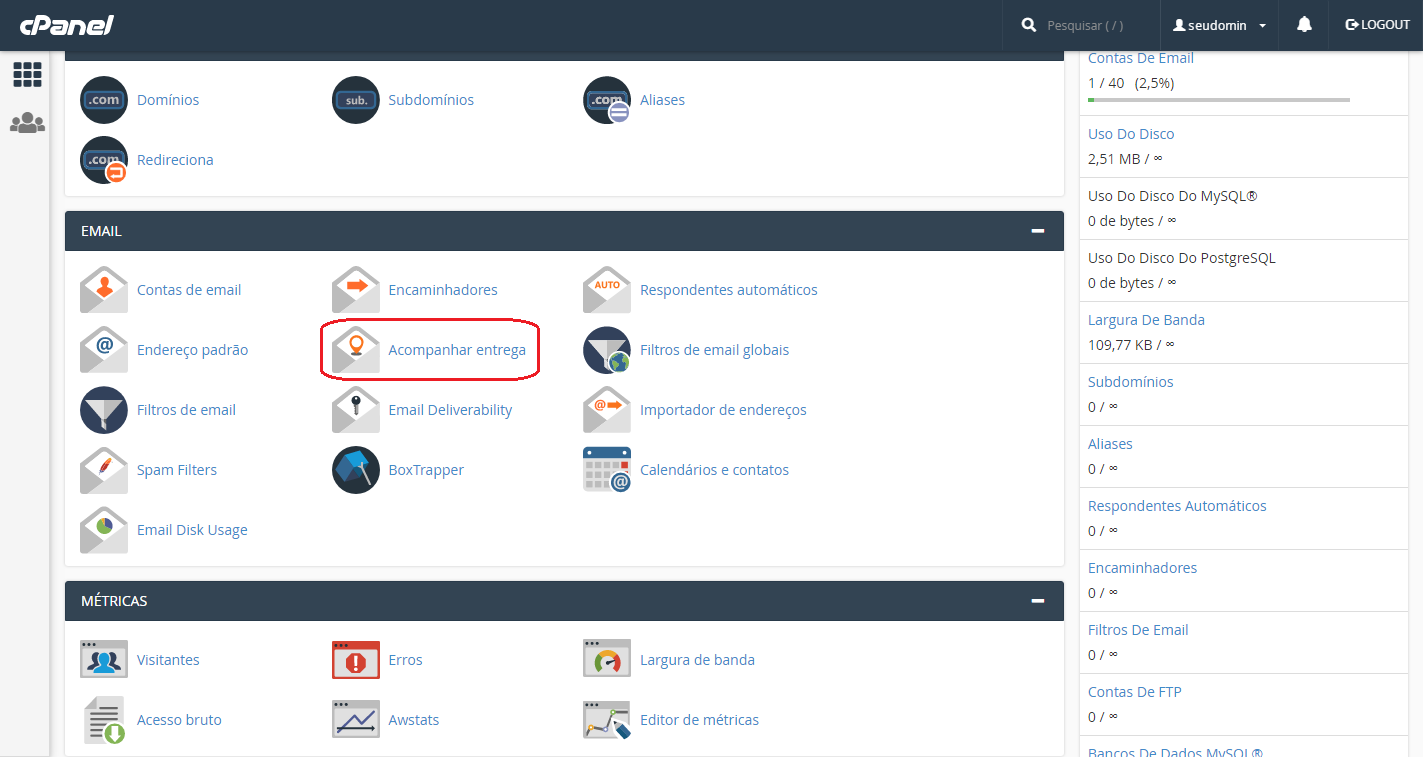1423x757 pixels.
Task: Open the Acompanhar entrega link
Action: tap(457, 350)
